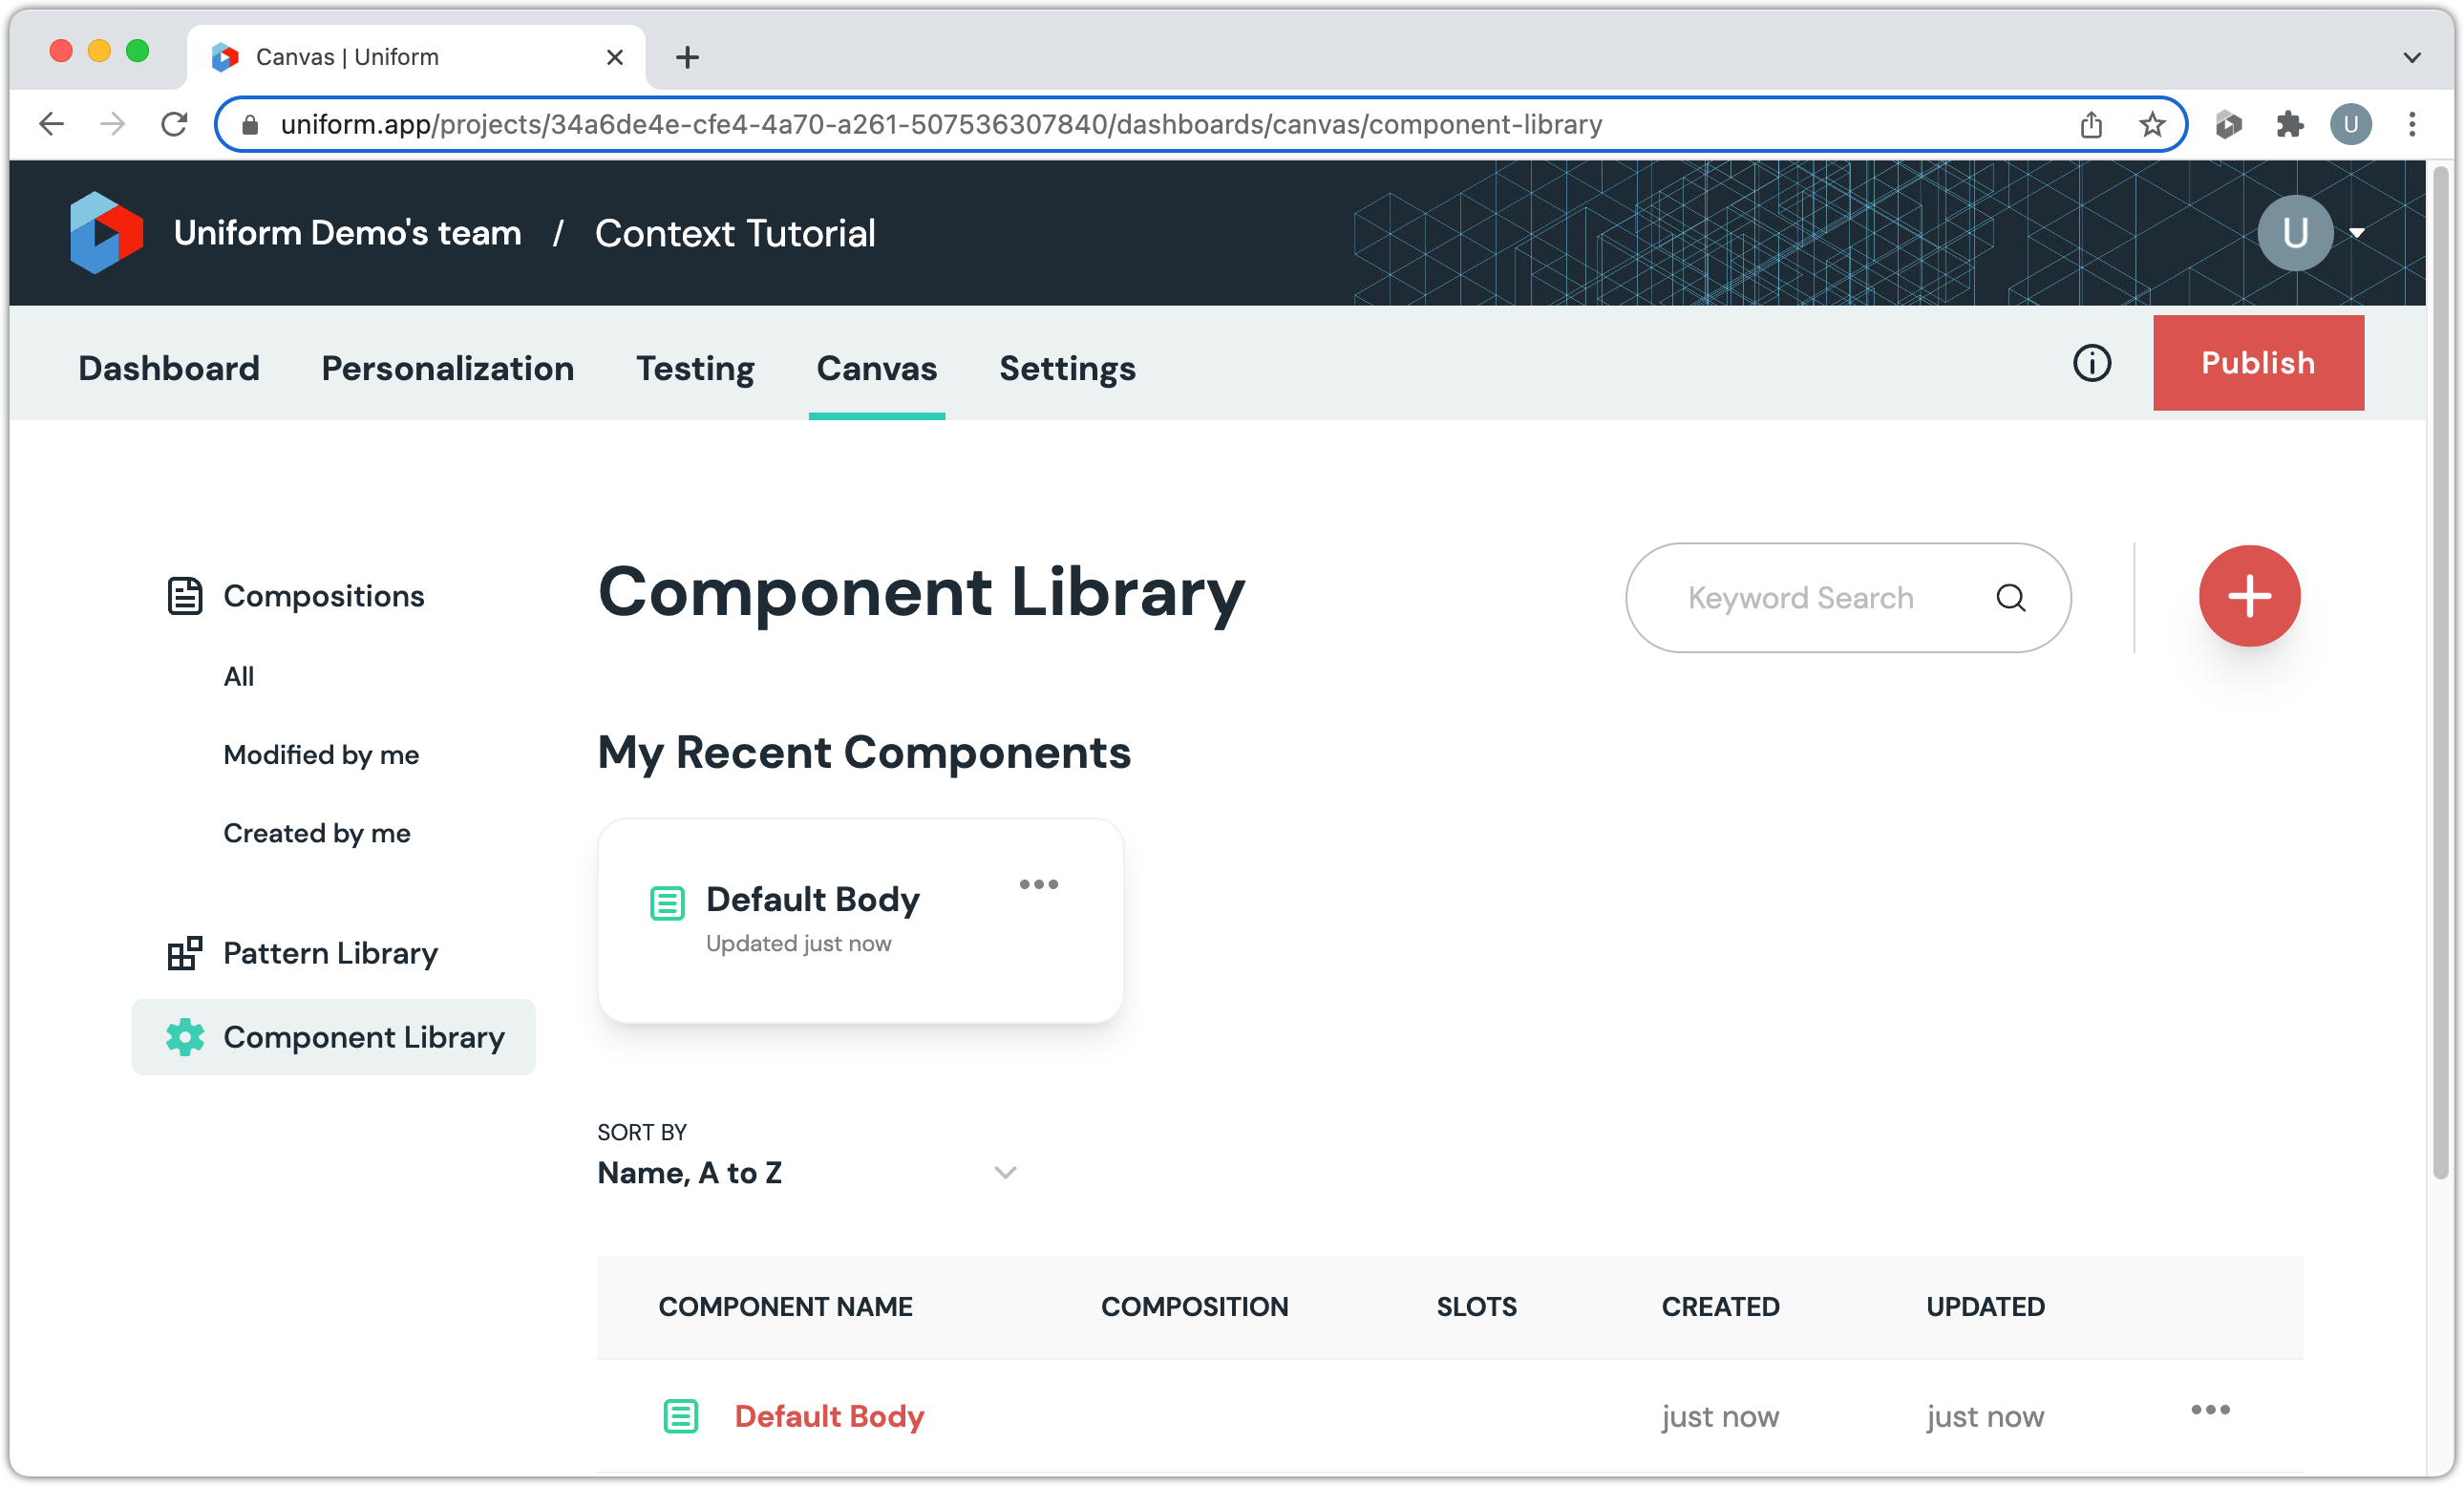Click the share icon in address bar
Screen dimensions: 2464x1486
pos(2091,125)
